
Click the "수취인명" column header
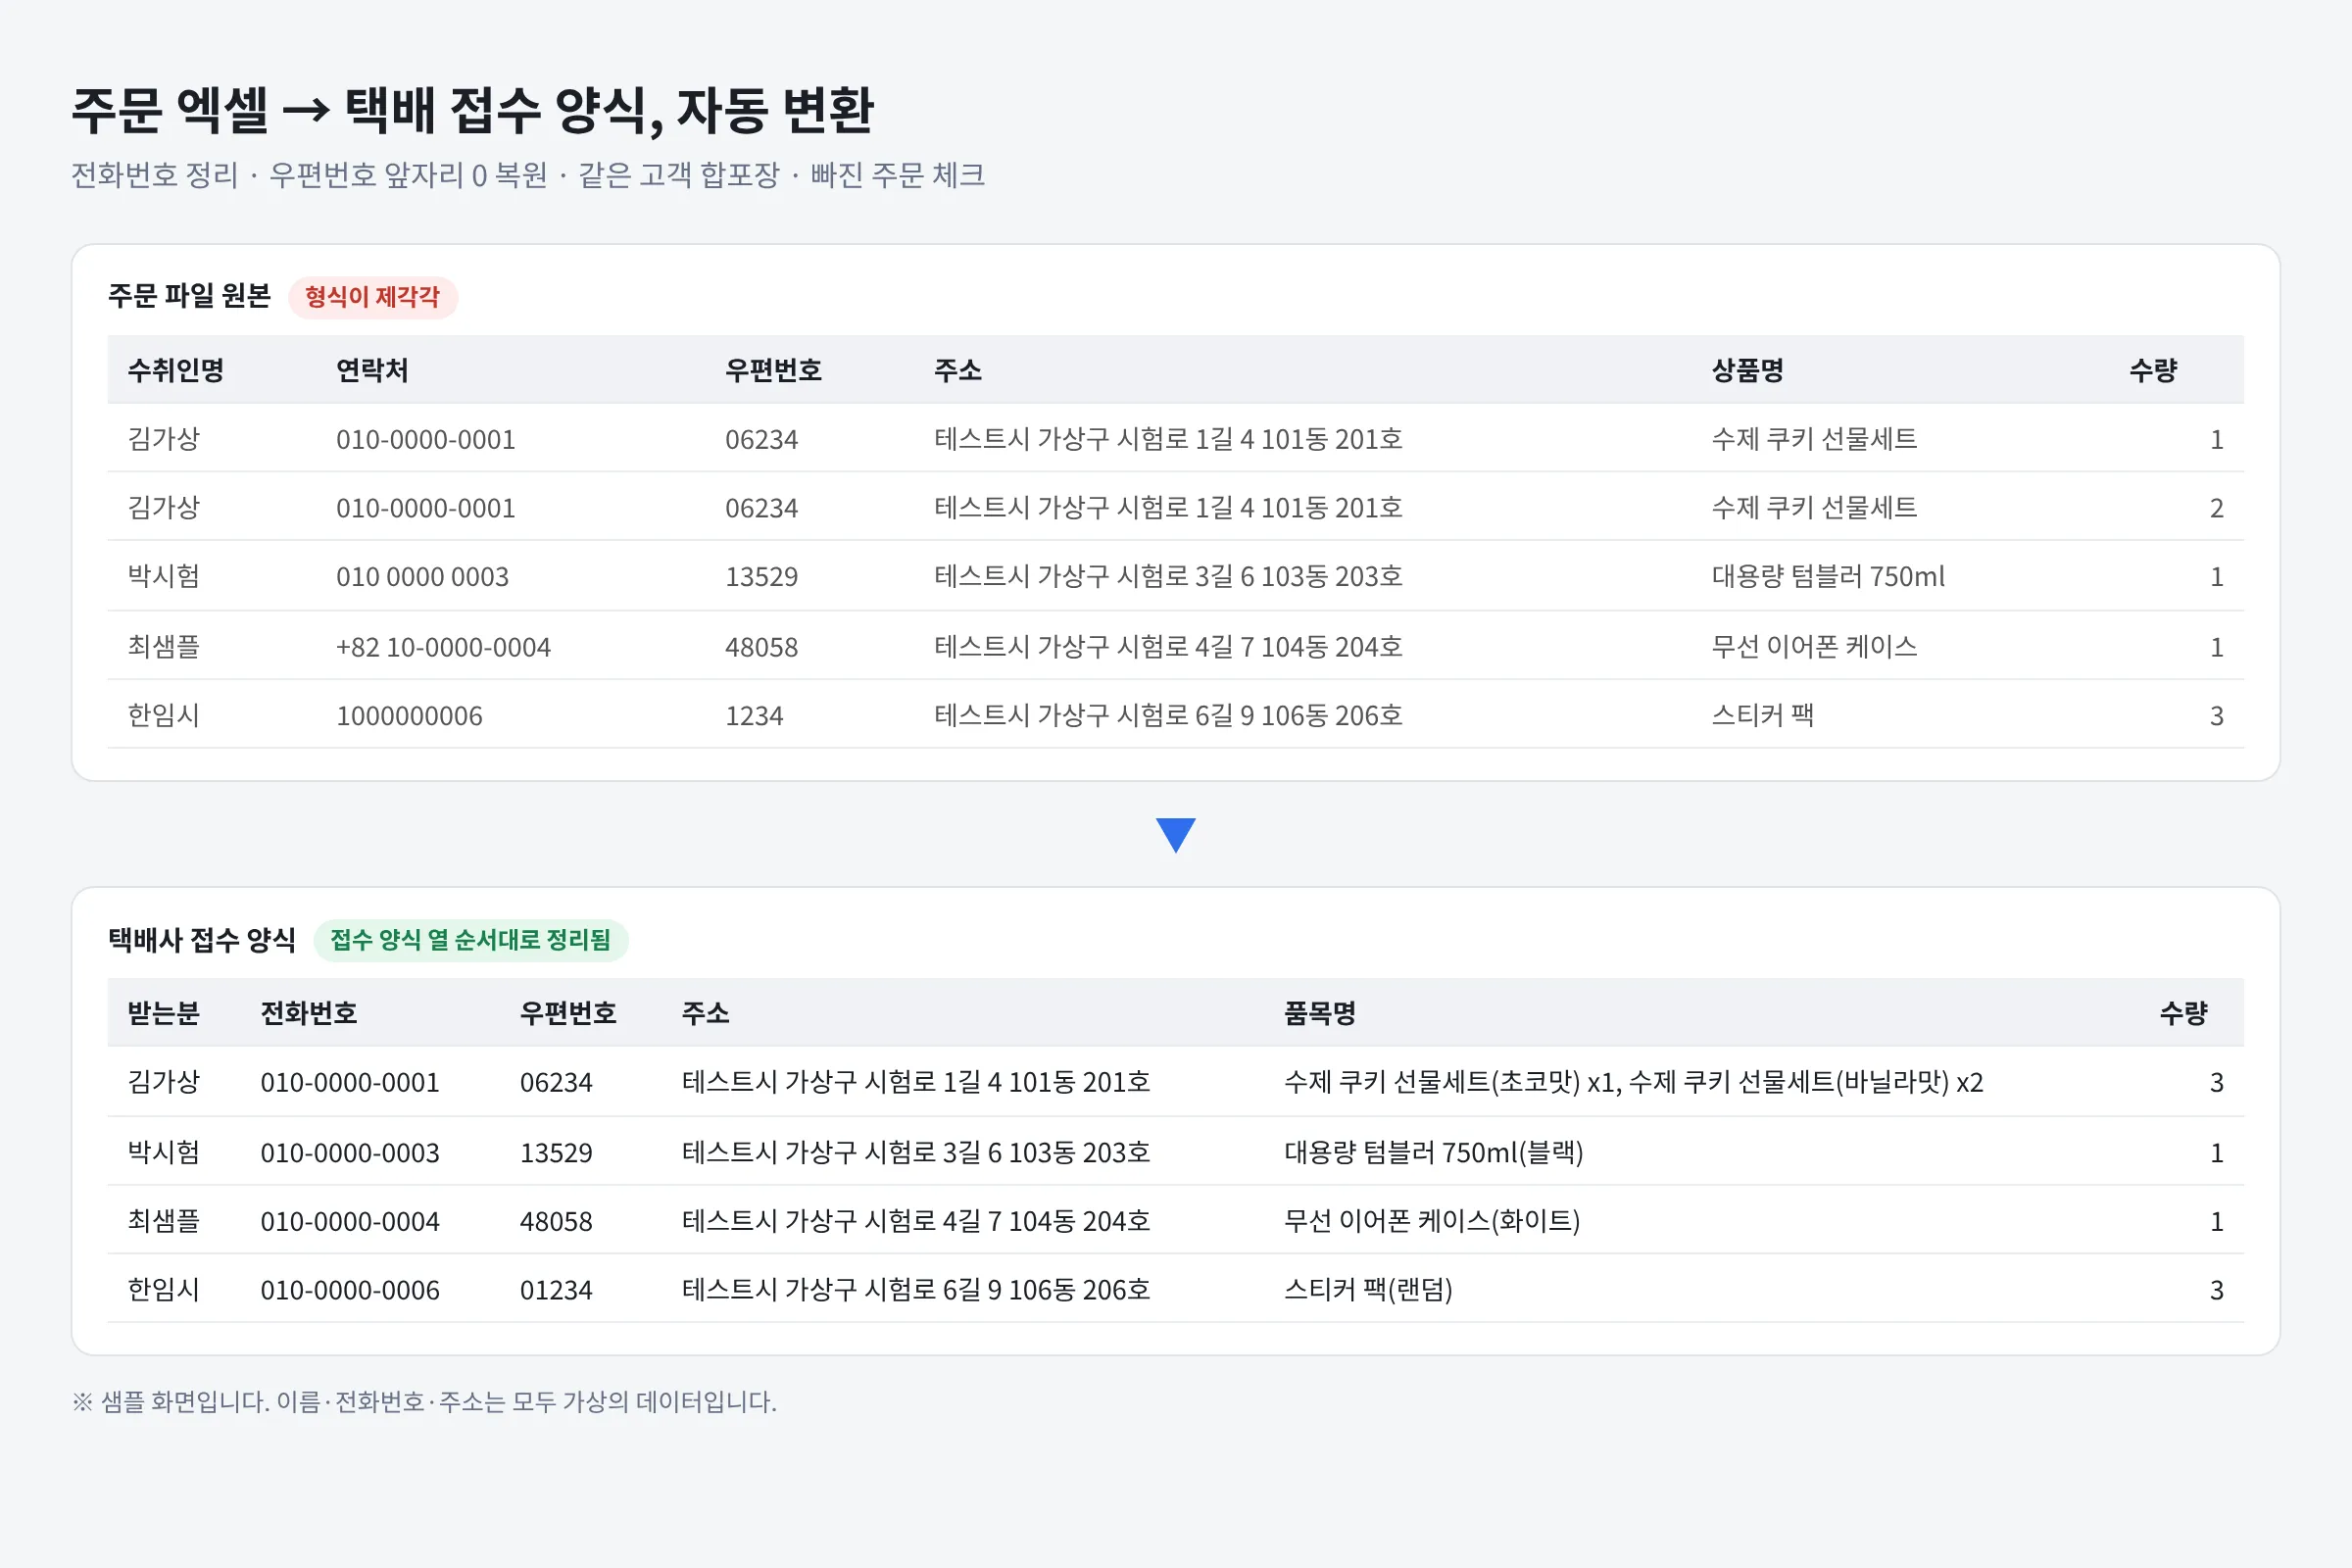(176, 370)
